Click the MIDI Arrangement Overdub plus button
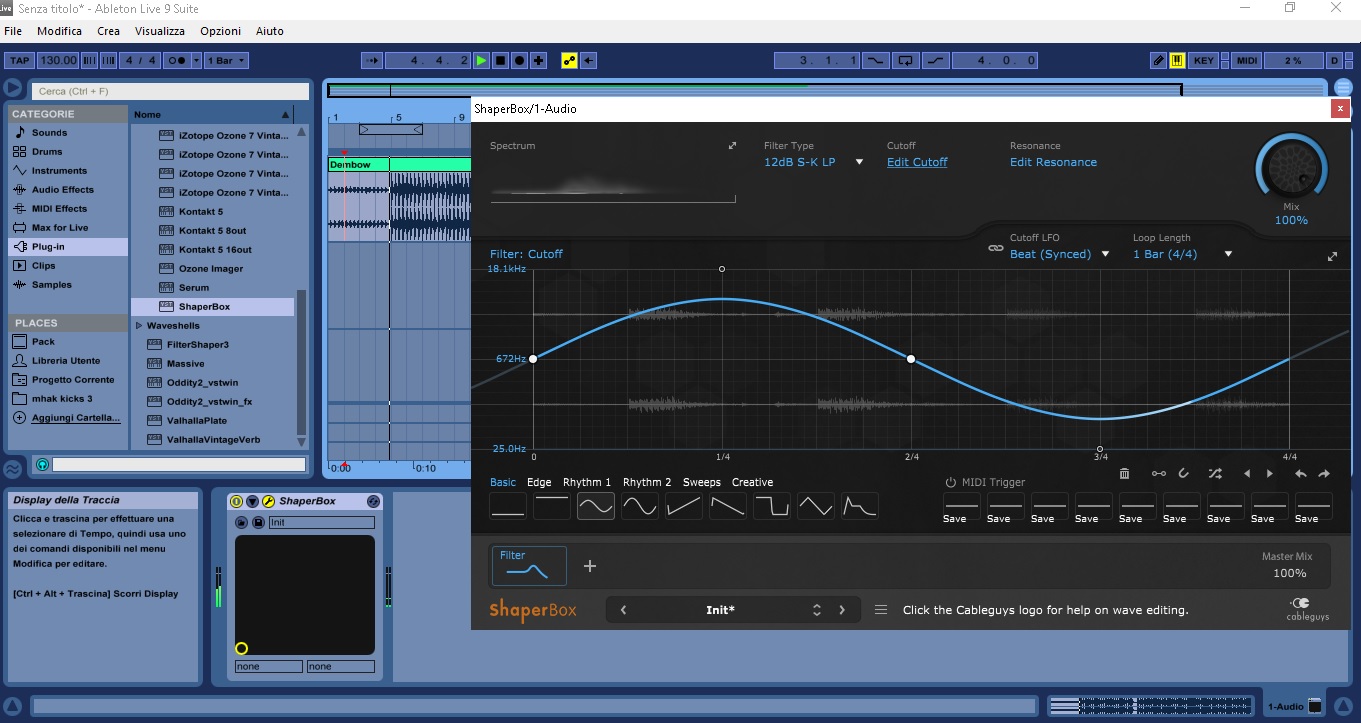1361x723 pixels. coord(539,61)
